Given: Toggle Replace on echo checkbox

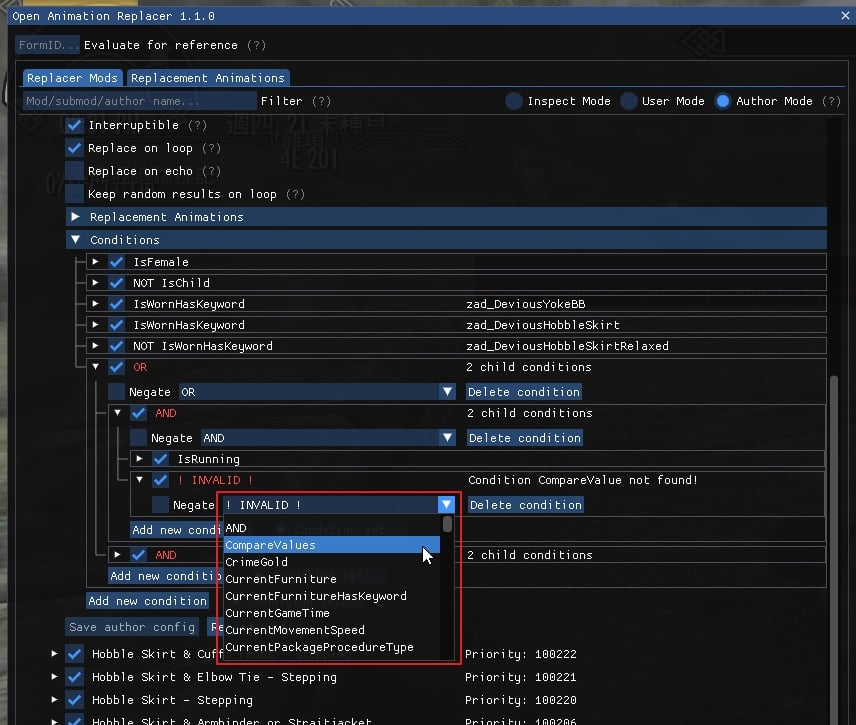Looking at the screenshot, I should click(x=75, y=171).
